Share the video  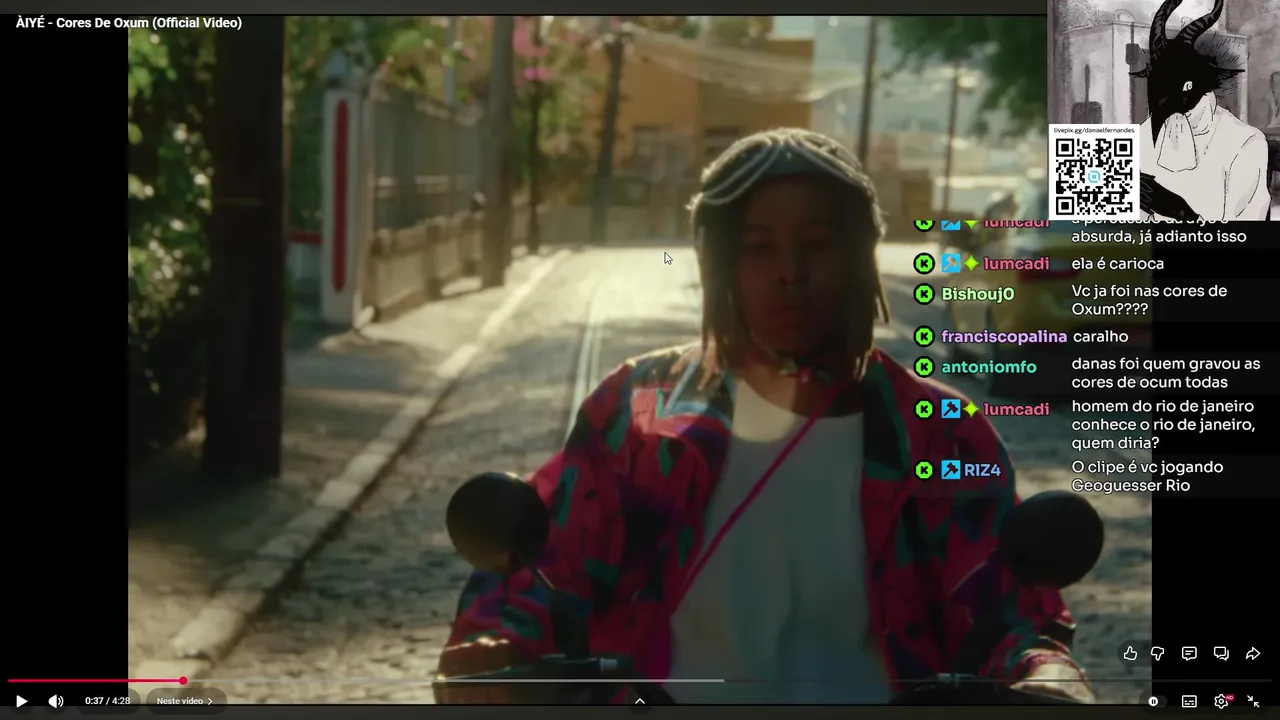[x=1252, y=653]
